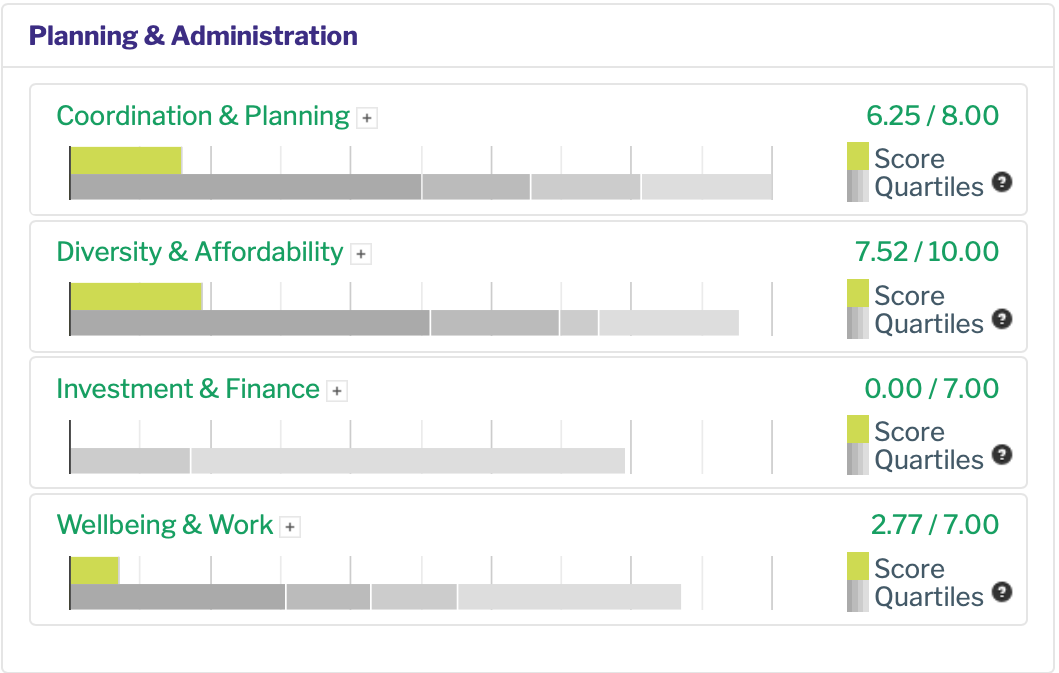Click the Quartiles help icon for Wellbeing & Work
The height and width of the screenshot is (673, 1059).
1002,595
